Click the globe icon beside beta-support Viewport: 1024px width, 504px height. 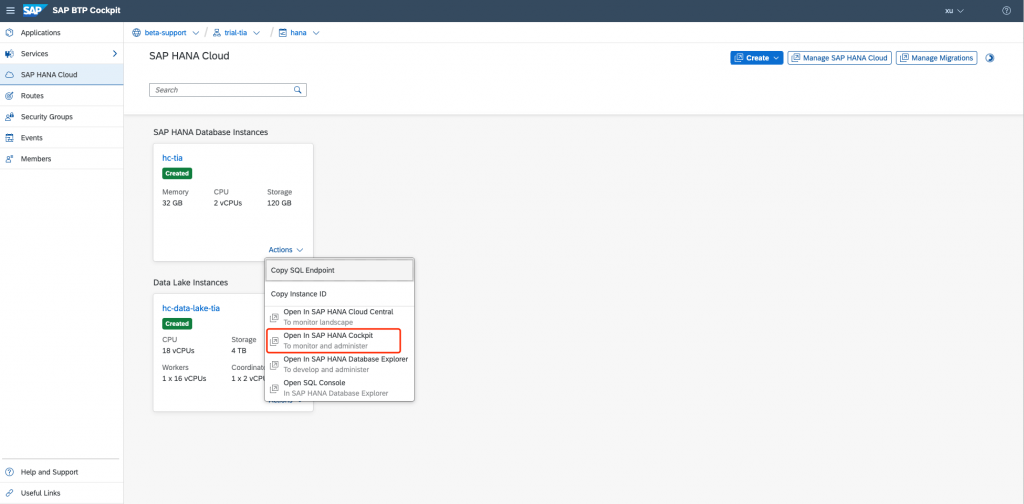(x=136, y=33)
